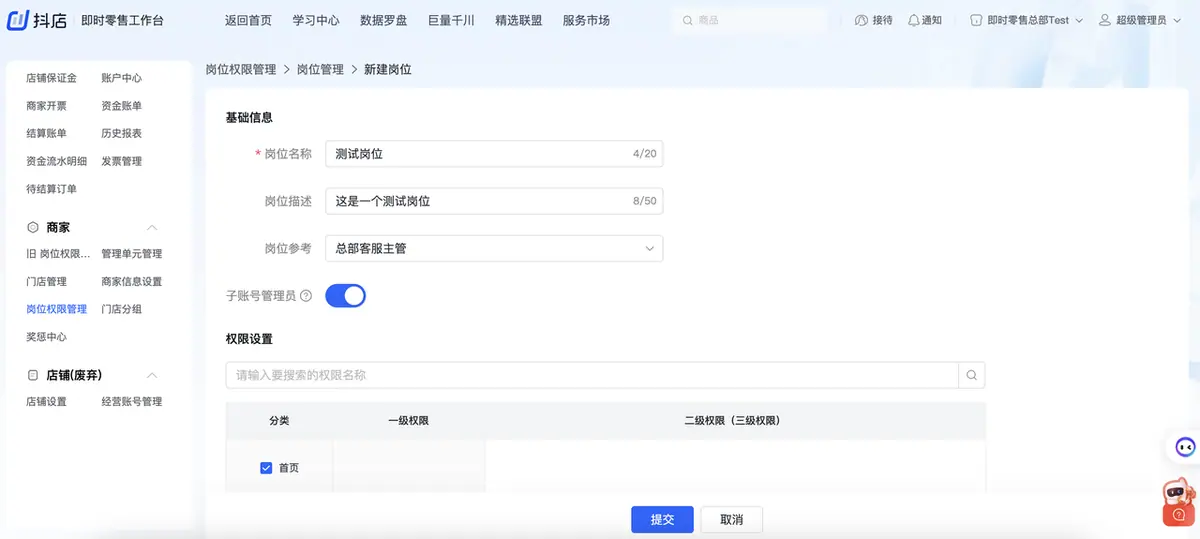
Task: Click 岗位权限管理 breadcrumb link
Action: click(x=241, y=70)
